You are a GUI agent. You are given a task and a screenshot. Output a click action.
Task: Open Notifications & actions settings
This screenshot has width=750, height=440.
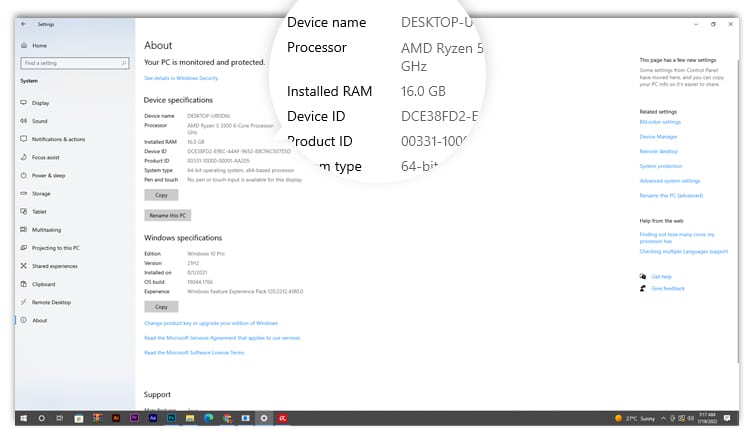coord(58,139)
